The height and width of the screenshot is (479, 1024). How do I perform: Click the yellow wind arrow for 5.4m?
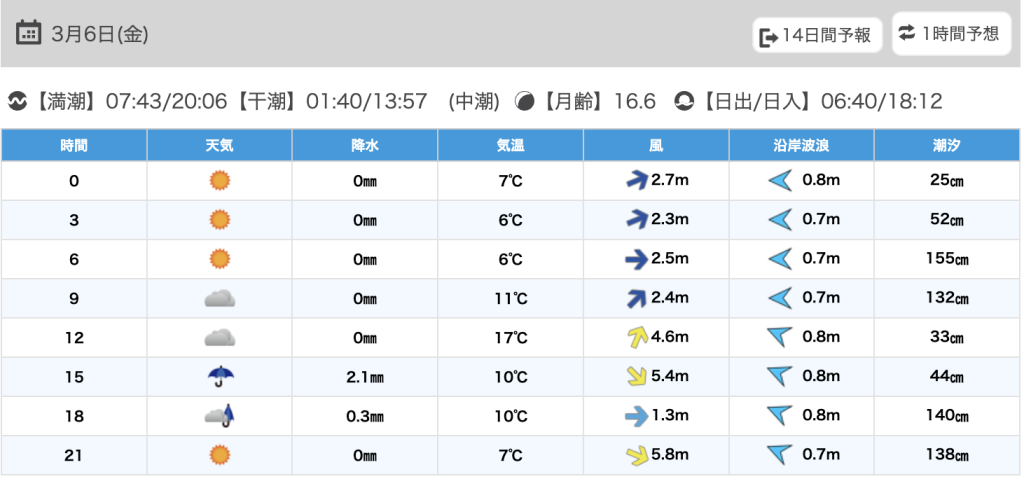[635, 377]
